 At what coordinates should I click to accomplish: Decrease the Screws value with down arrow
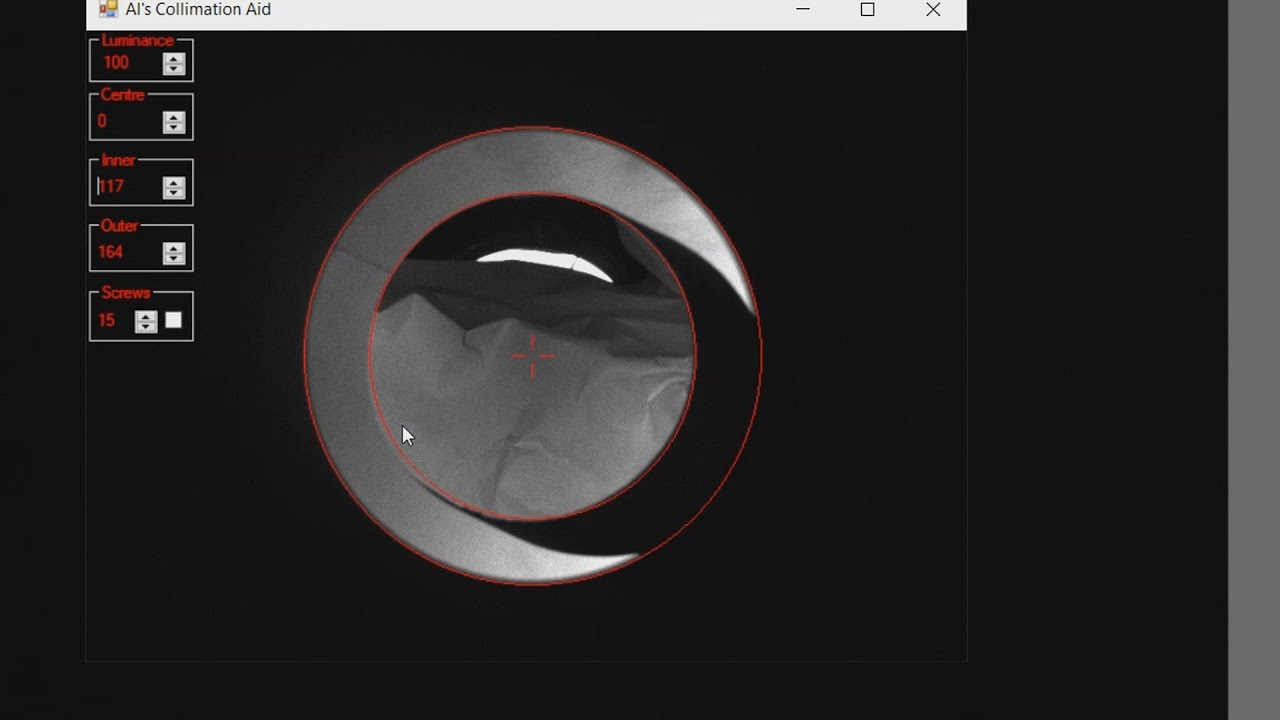tap(146, 327)
